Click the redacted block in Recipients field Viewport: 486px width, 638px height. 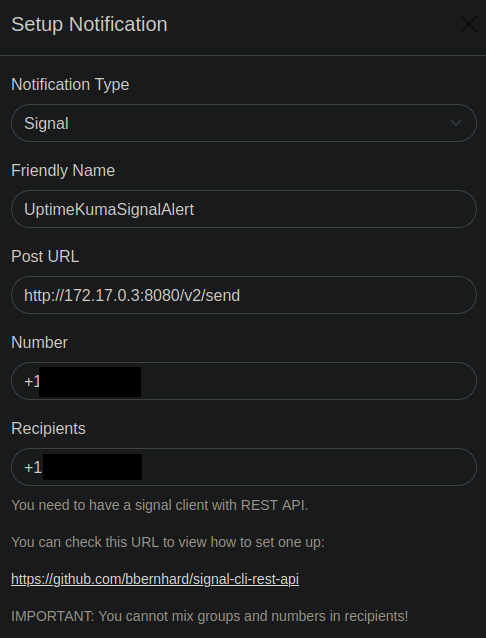92,467
